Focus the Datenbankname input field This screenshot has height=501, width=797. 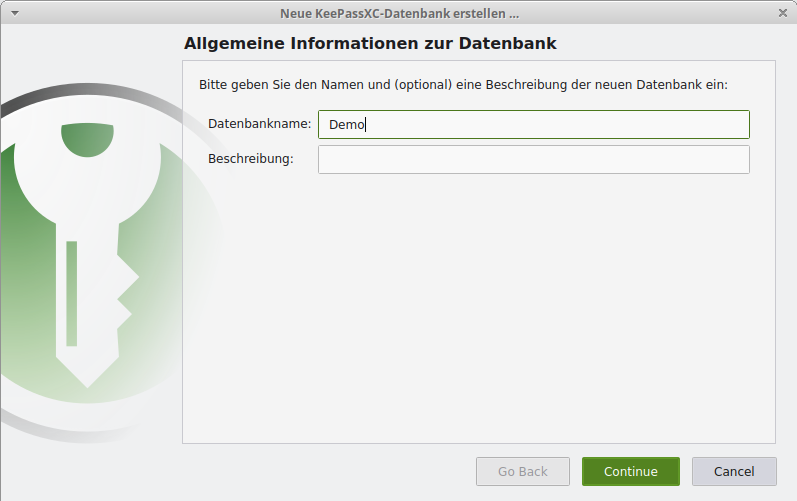click(x=533, y=125)
